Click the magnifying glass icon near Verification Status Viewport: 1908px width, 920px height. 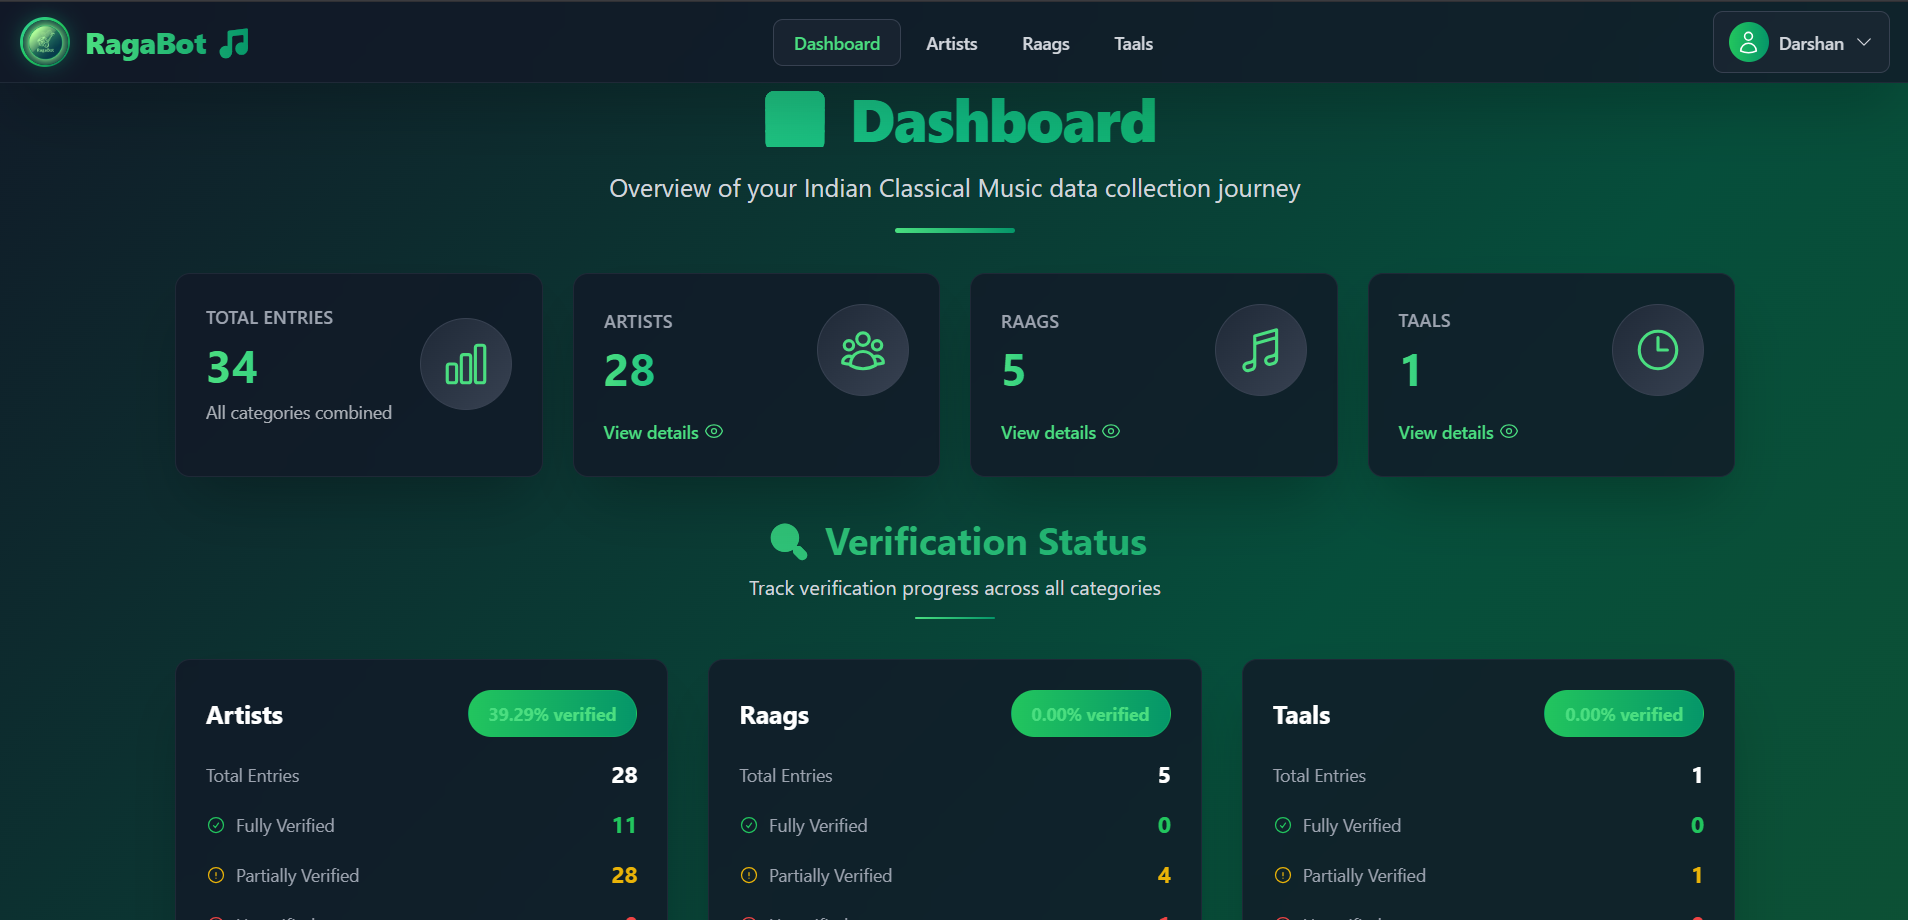coord(788,541)
